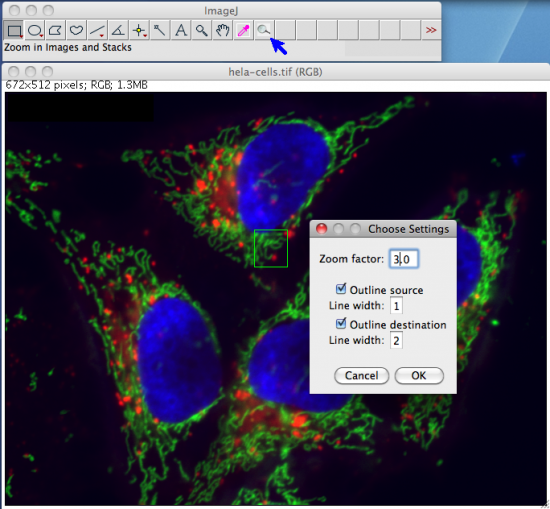Select the Angle tool

click(118, 31)
